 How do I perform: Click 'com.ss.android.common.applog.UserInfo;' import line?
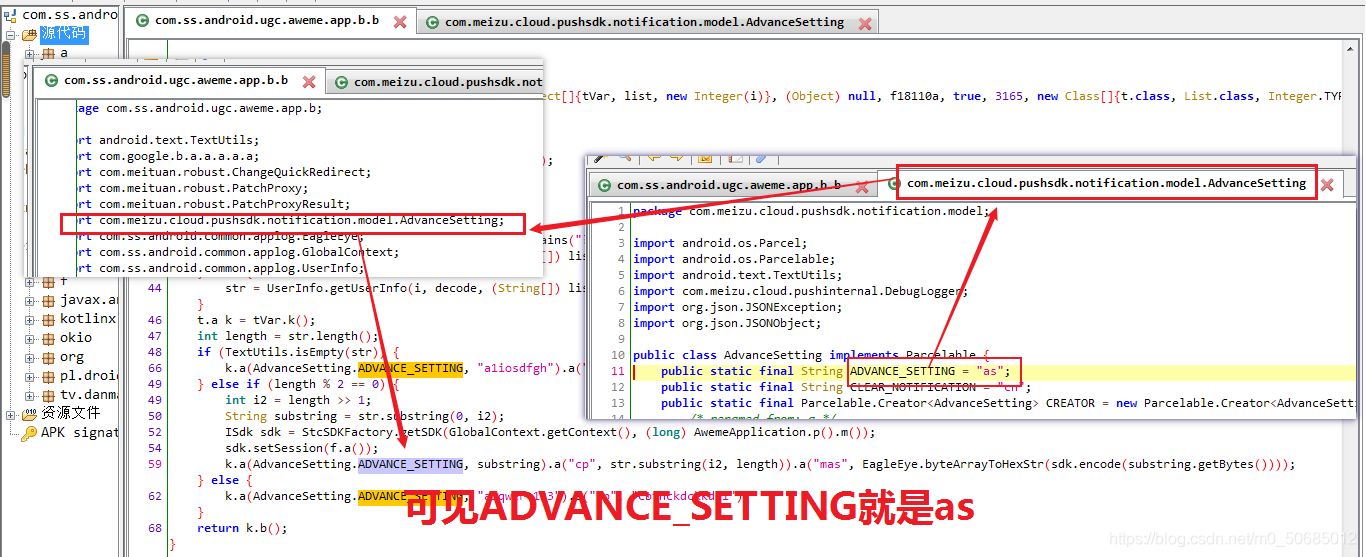(233, 268)
